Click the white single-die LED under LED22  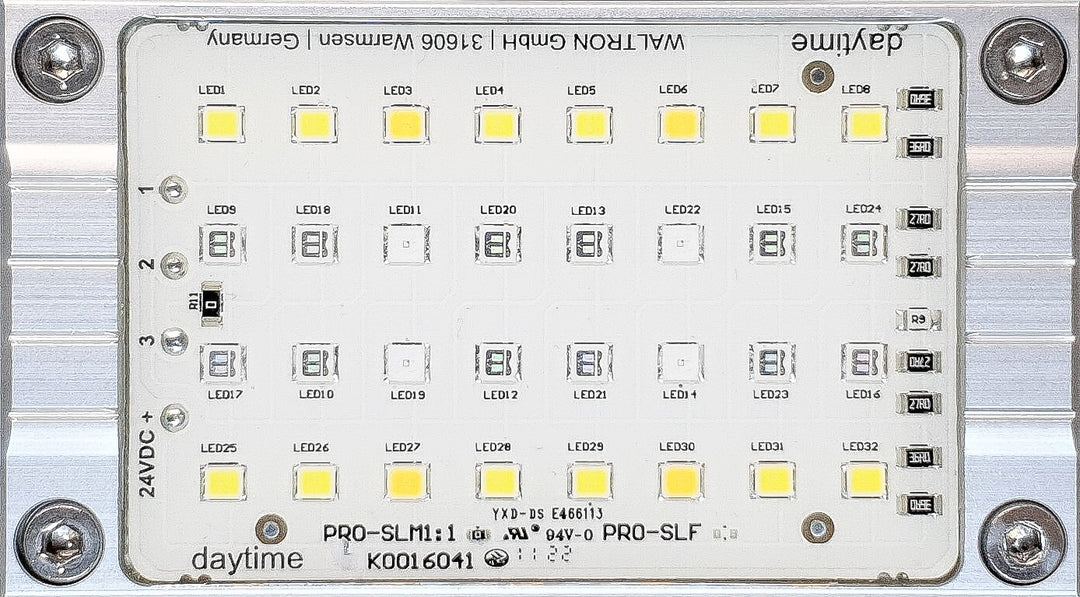[681, 244]
